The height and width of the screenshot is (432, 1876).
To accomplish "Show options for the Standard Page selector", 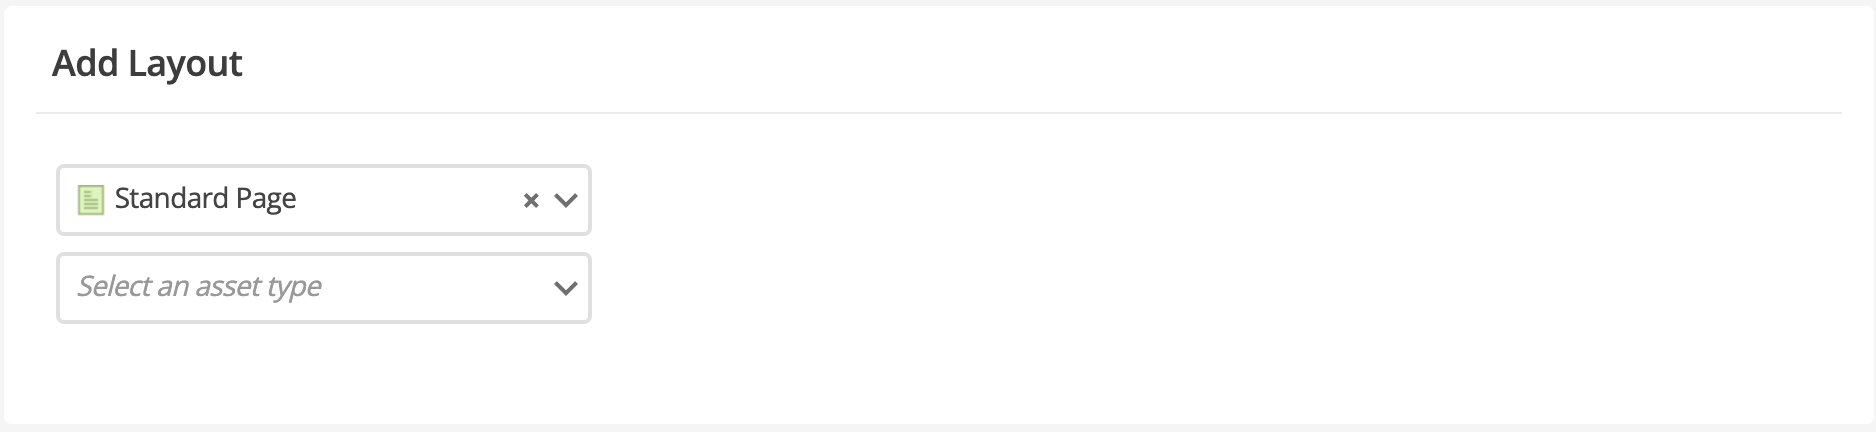I will (x=566, y=201).
